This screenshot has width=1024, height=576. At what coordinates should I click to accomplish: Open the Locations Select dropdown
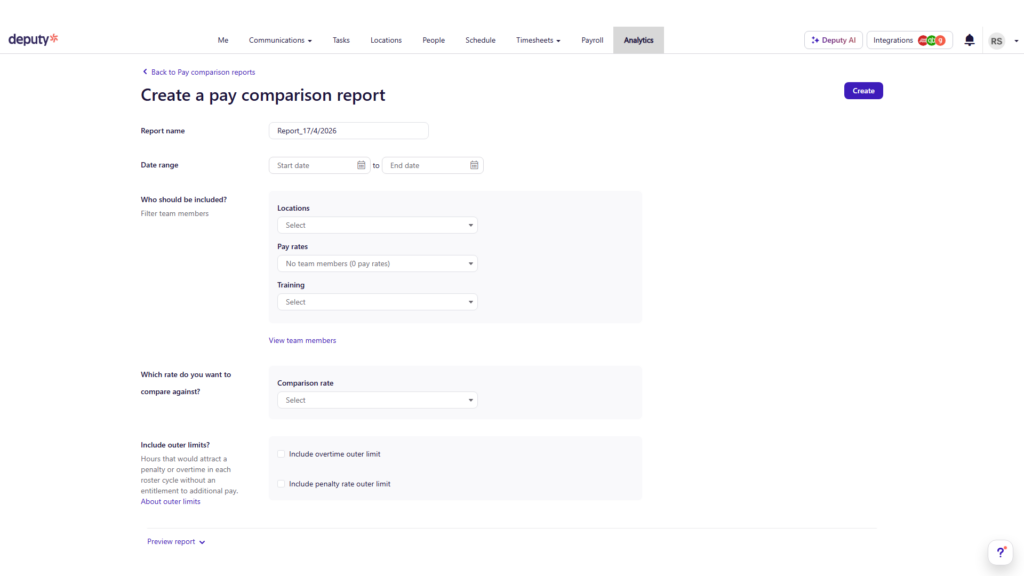click(377, 225)
